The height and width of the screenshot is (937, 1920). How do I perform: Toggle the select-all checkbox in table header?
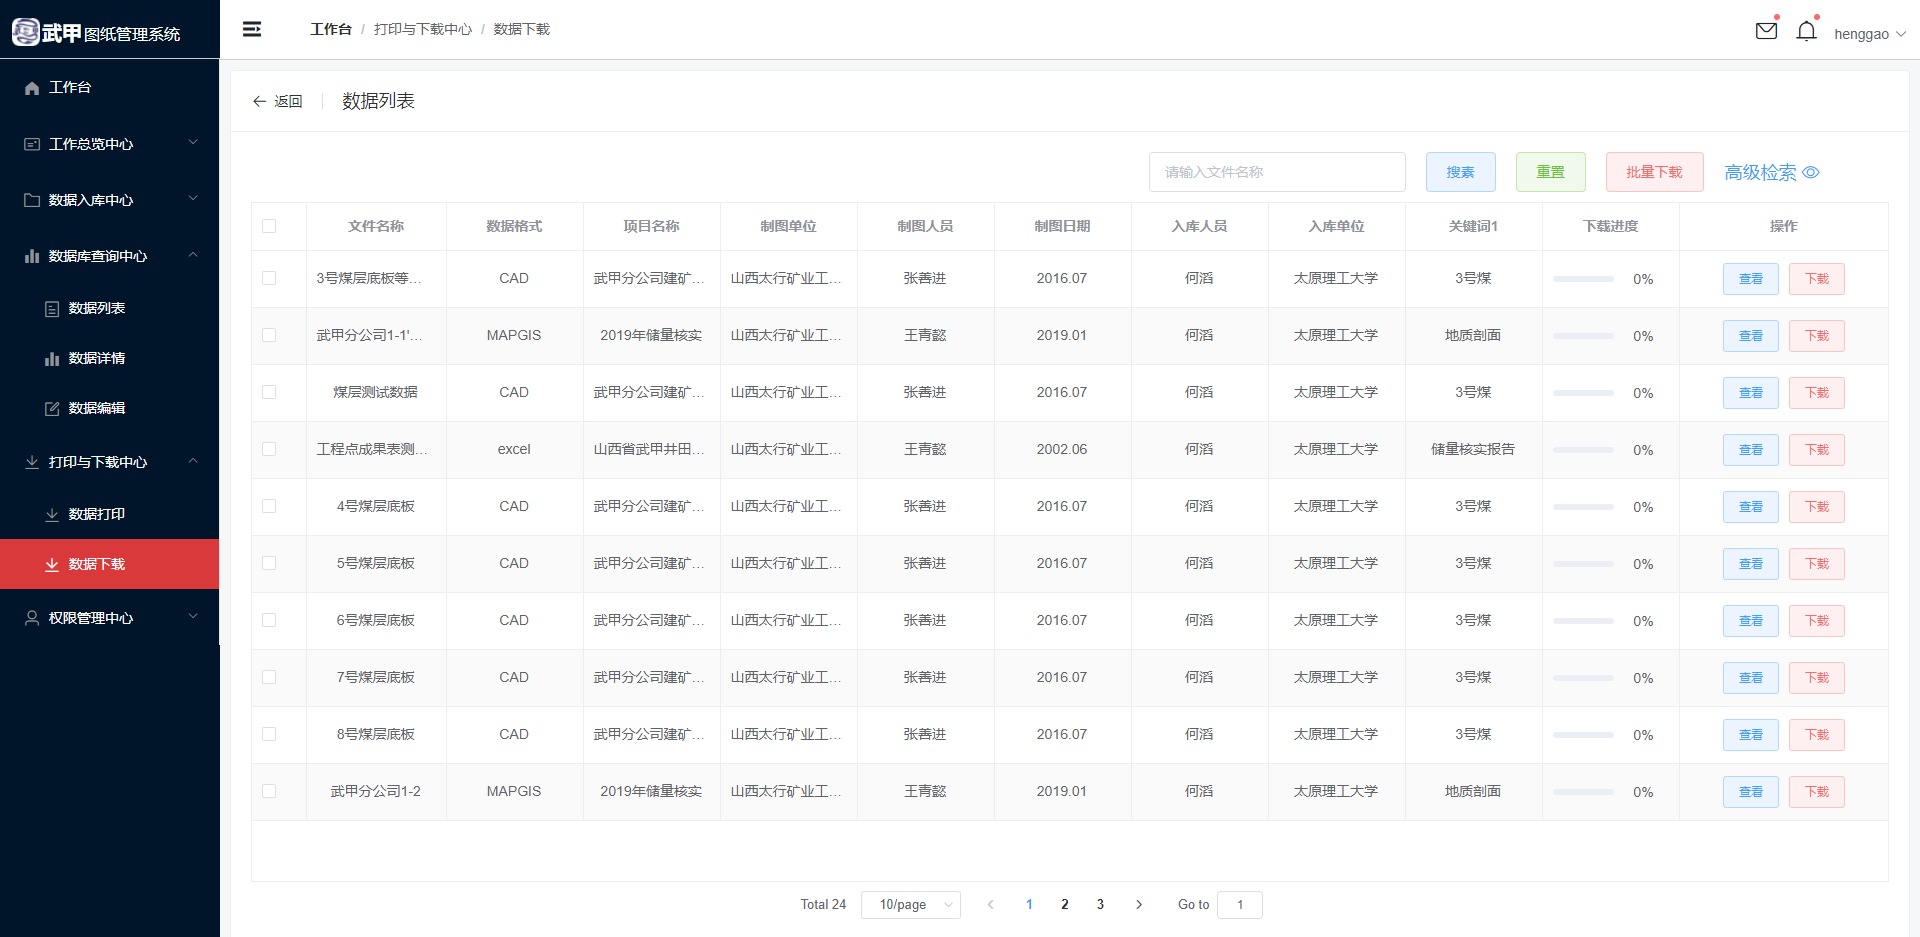[x=269, y=226]
